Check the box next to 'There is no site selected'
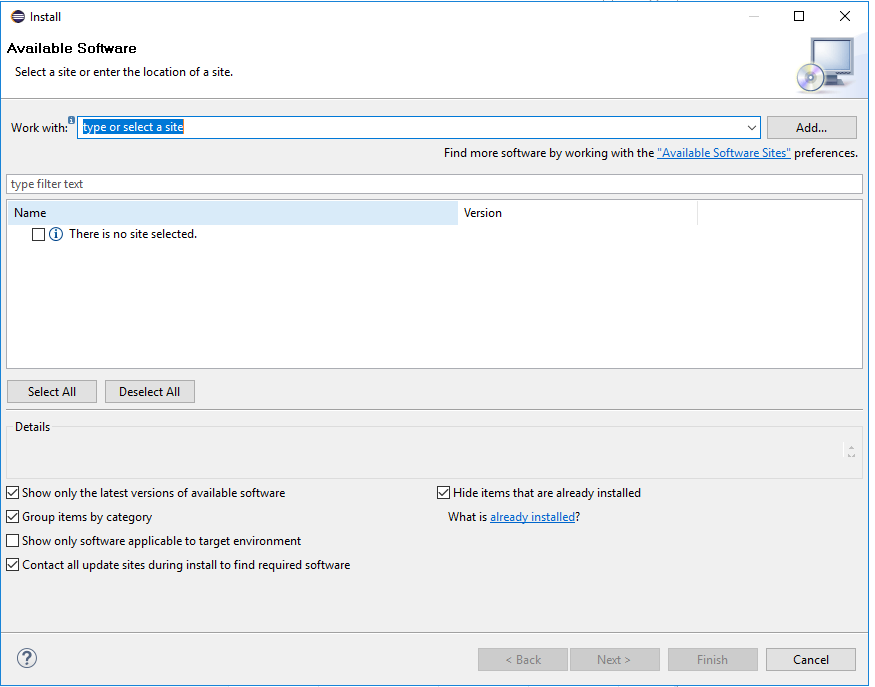875x687 pixels. point(39,234)
